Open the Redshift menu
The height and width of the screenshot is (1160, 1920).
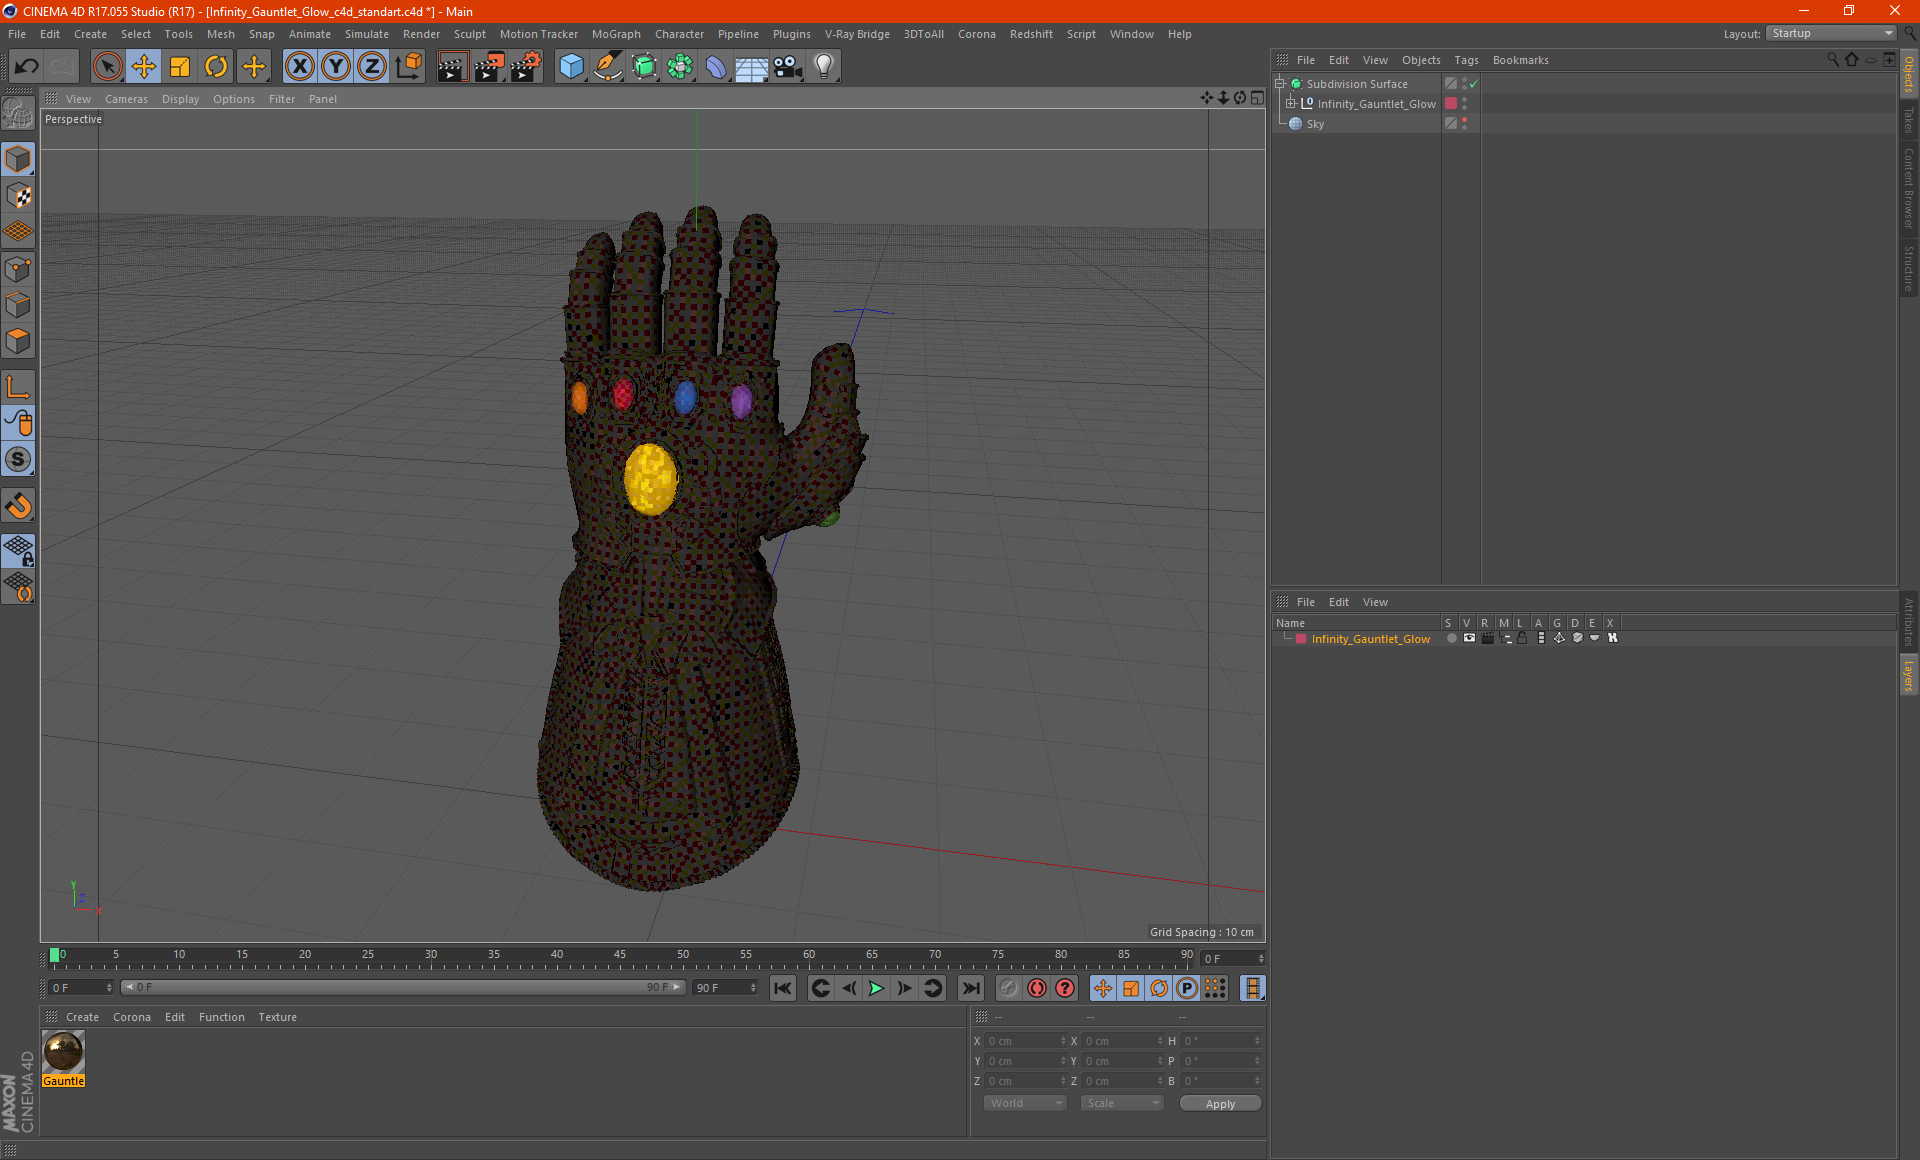[x=1031, y=34]
